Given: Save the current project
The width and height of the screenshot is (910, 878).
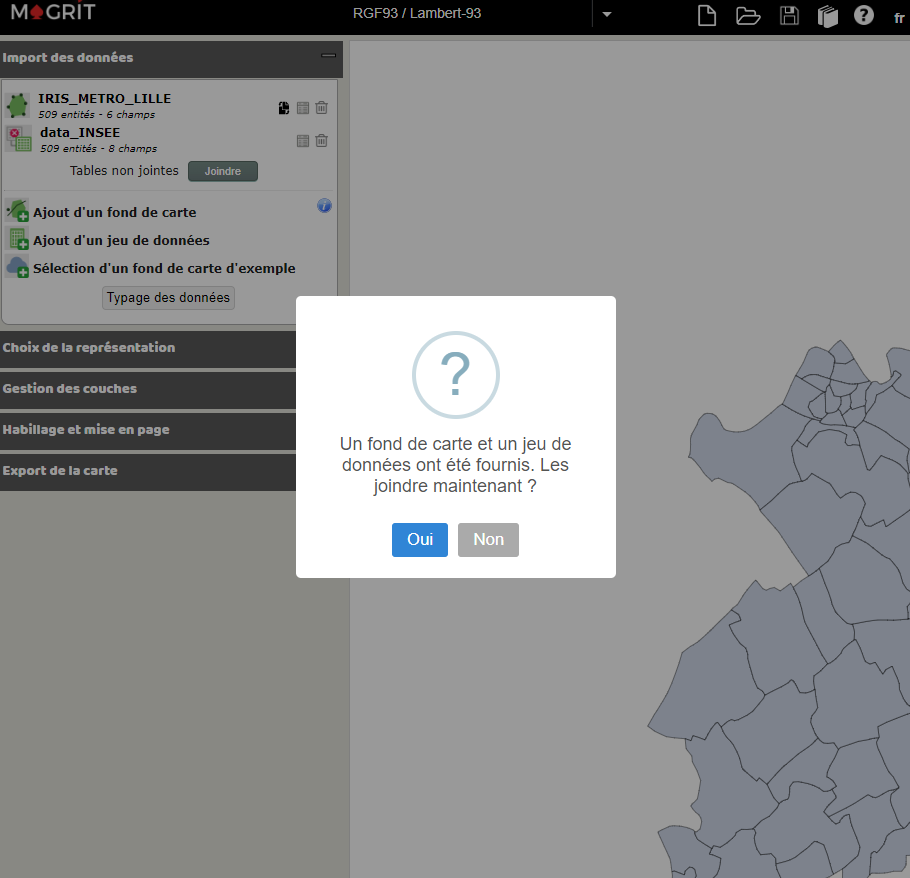Looking at the screenshot, I should click(x=789, y=16).
